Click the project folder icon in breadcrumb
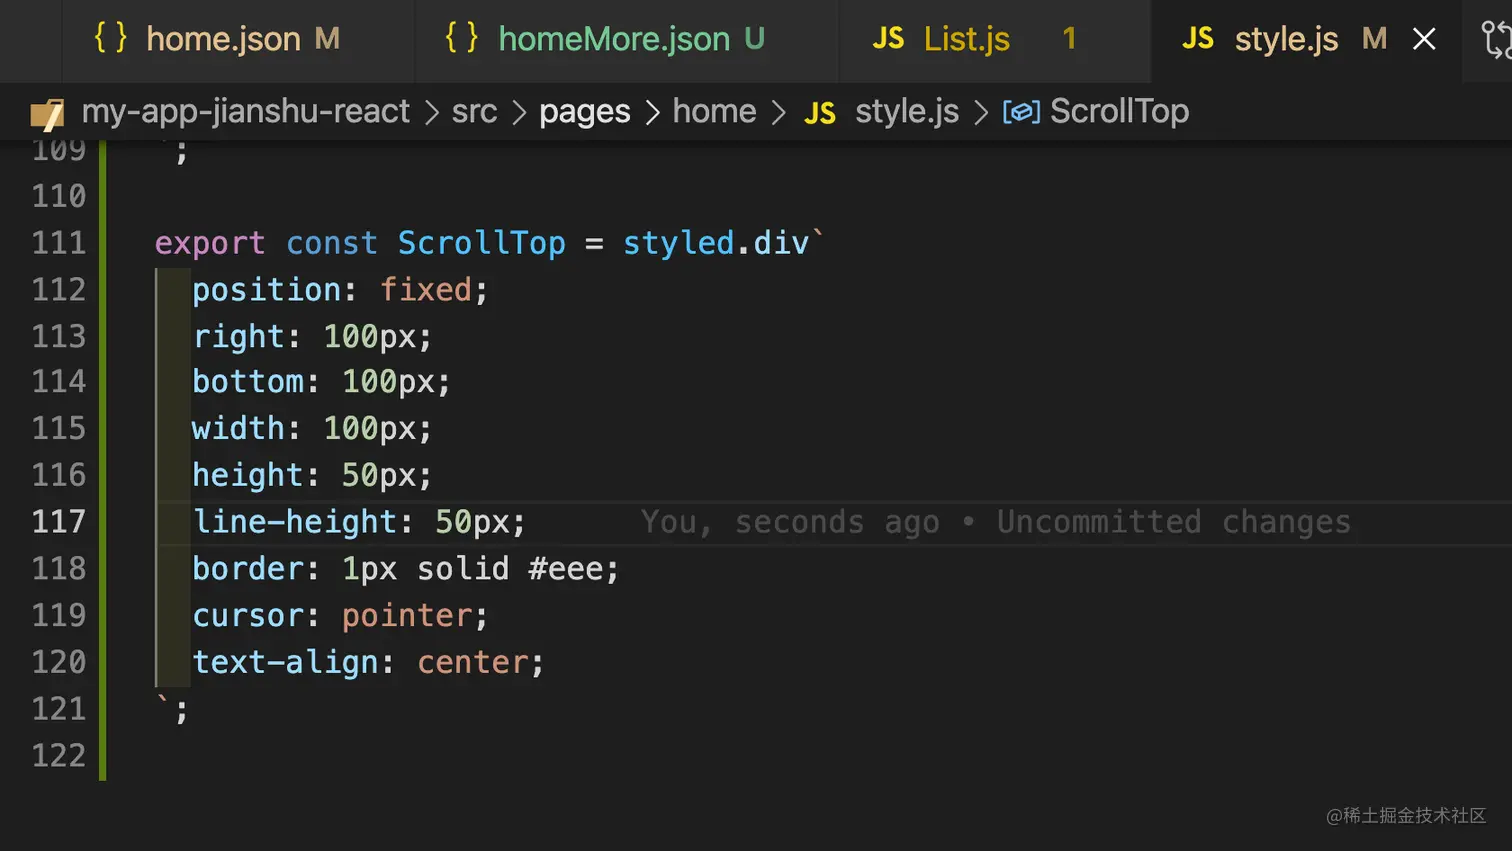The image size is (1512, 851). click(x=47, y=113)
